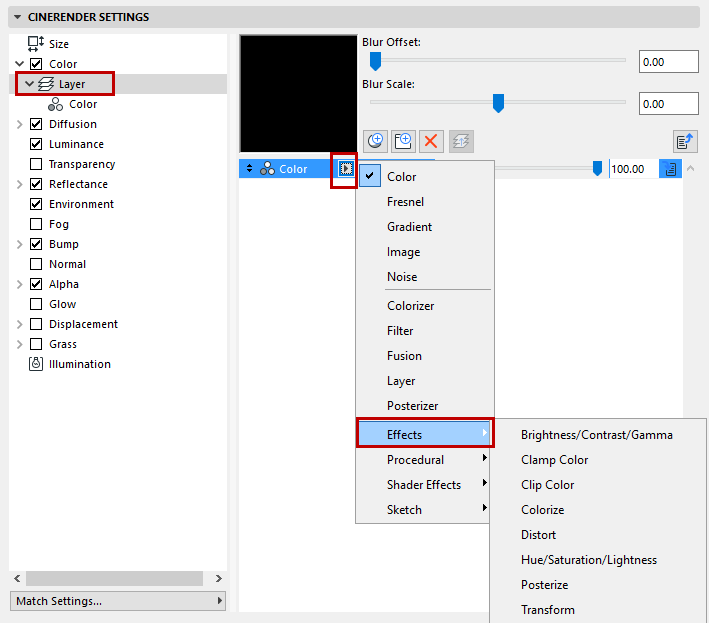
Task: Click the layer opacity slider handle
Action: point(597,169)
